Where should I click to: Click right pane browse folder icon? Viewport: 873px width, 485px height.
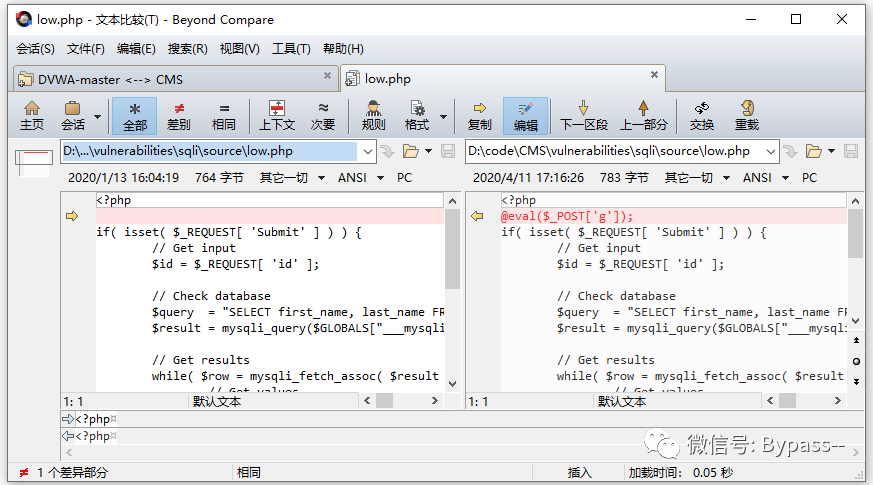813,151
